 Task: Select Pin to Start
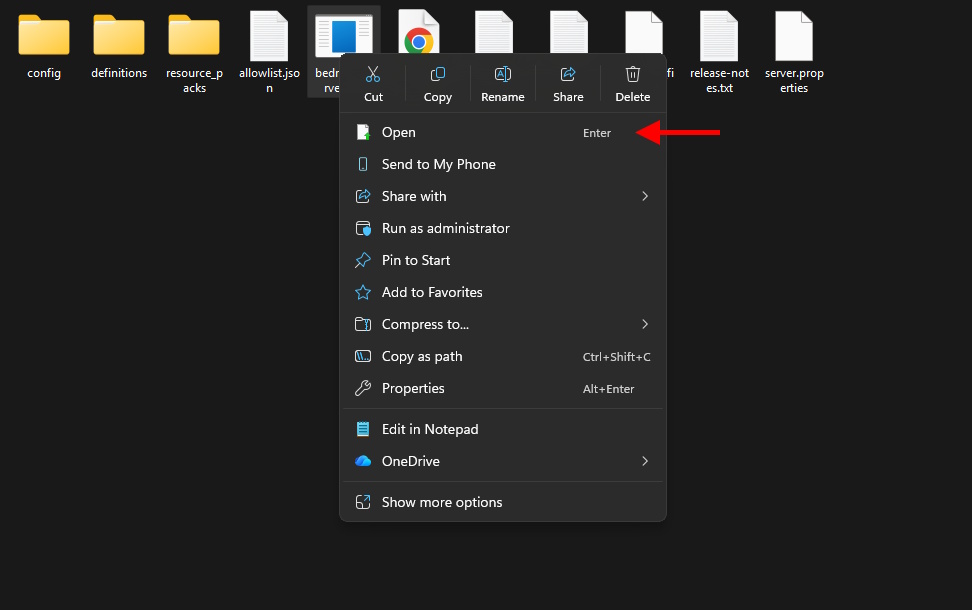point(415,260)
